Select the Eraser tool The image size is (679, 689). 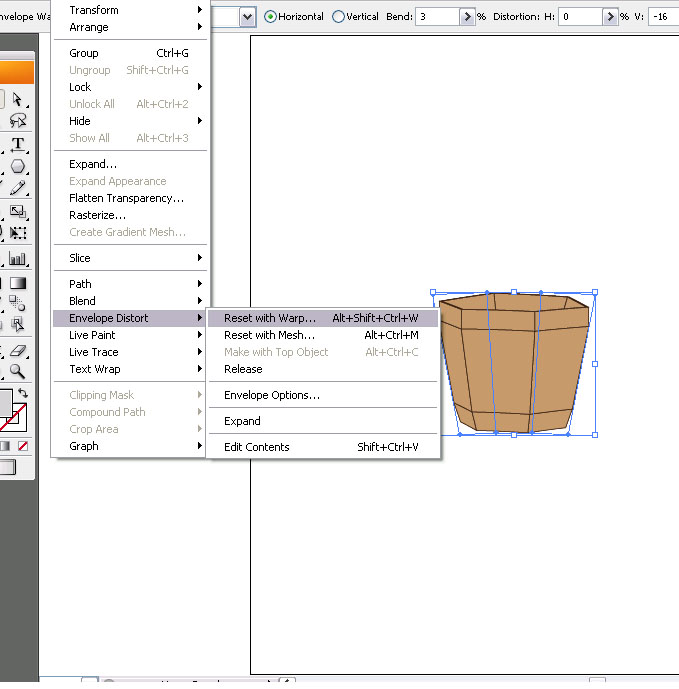18,350
